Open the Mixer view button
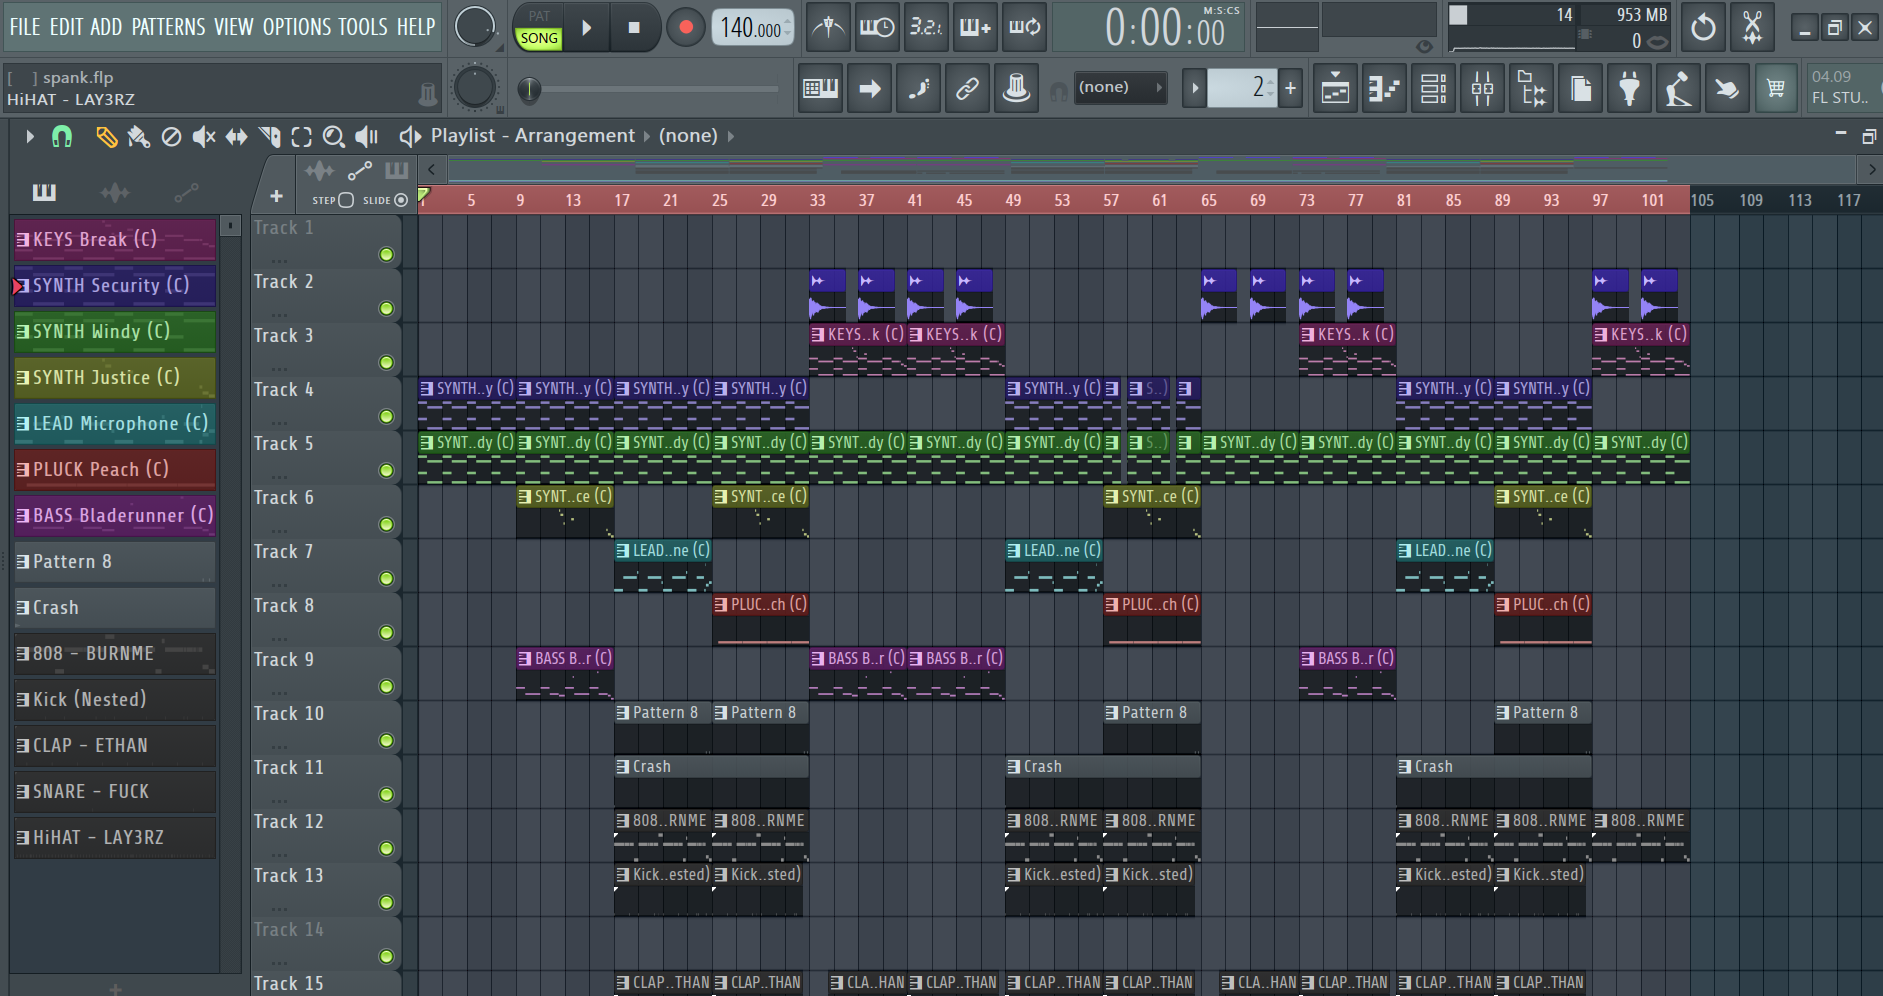 click(x=1482, y=89)
